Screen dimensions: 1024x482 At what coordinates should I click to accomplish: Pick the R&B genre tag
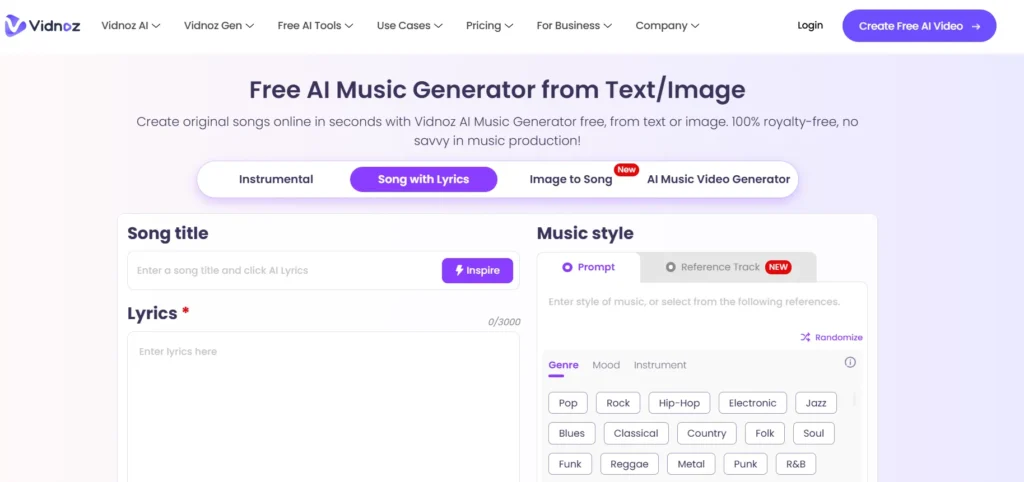click(x=795, y=464)
